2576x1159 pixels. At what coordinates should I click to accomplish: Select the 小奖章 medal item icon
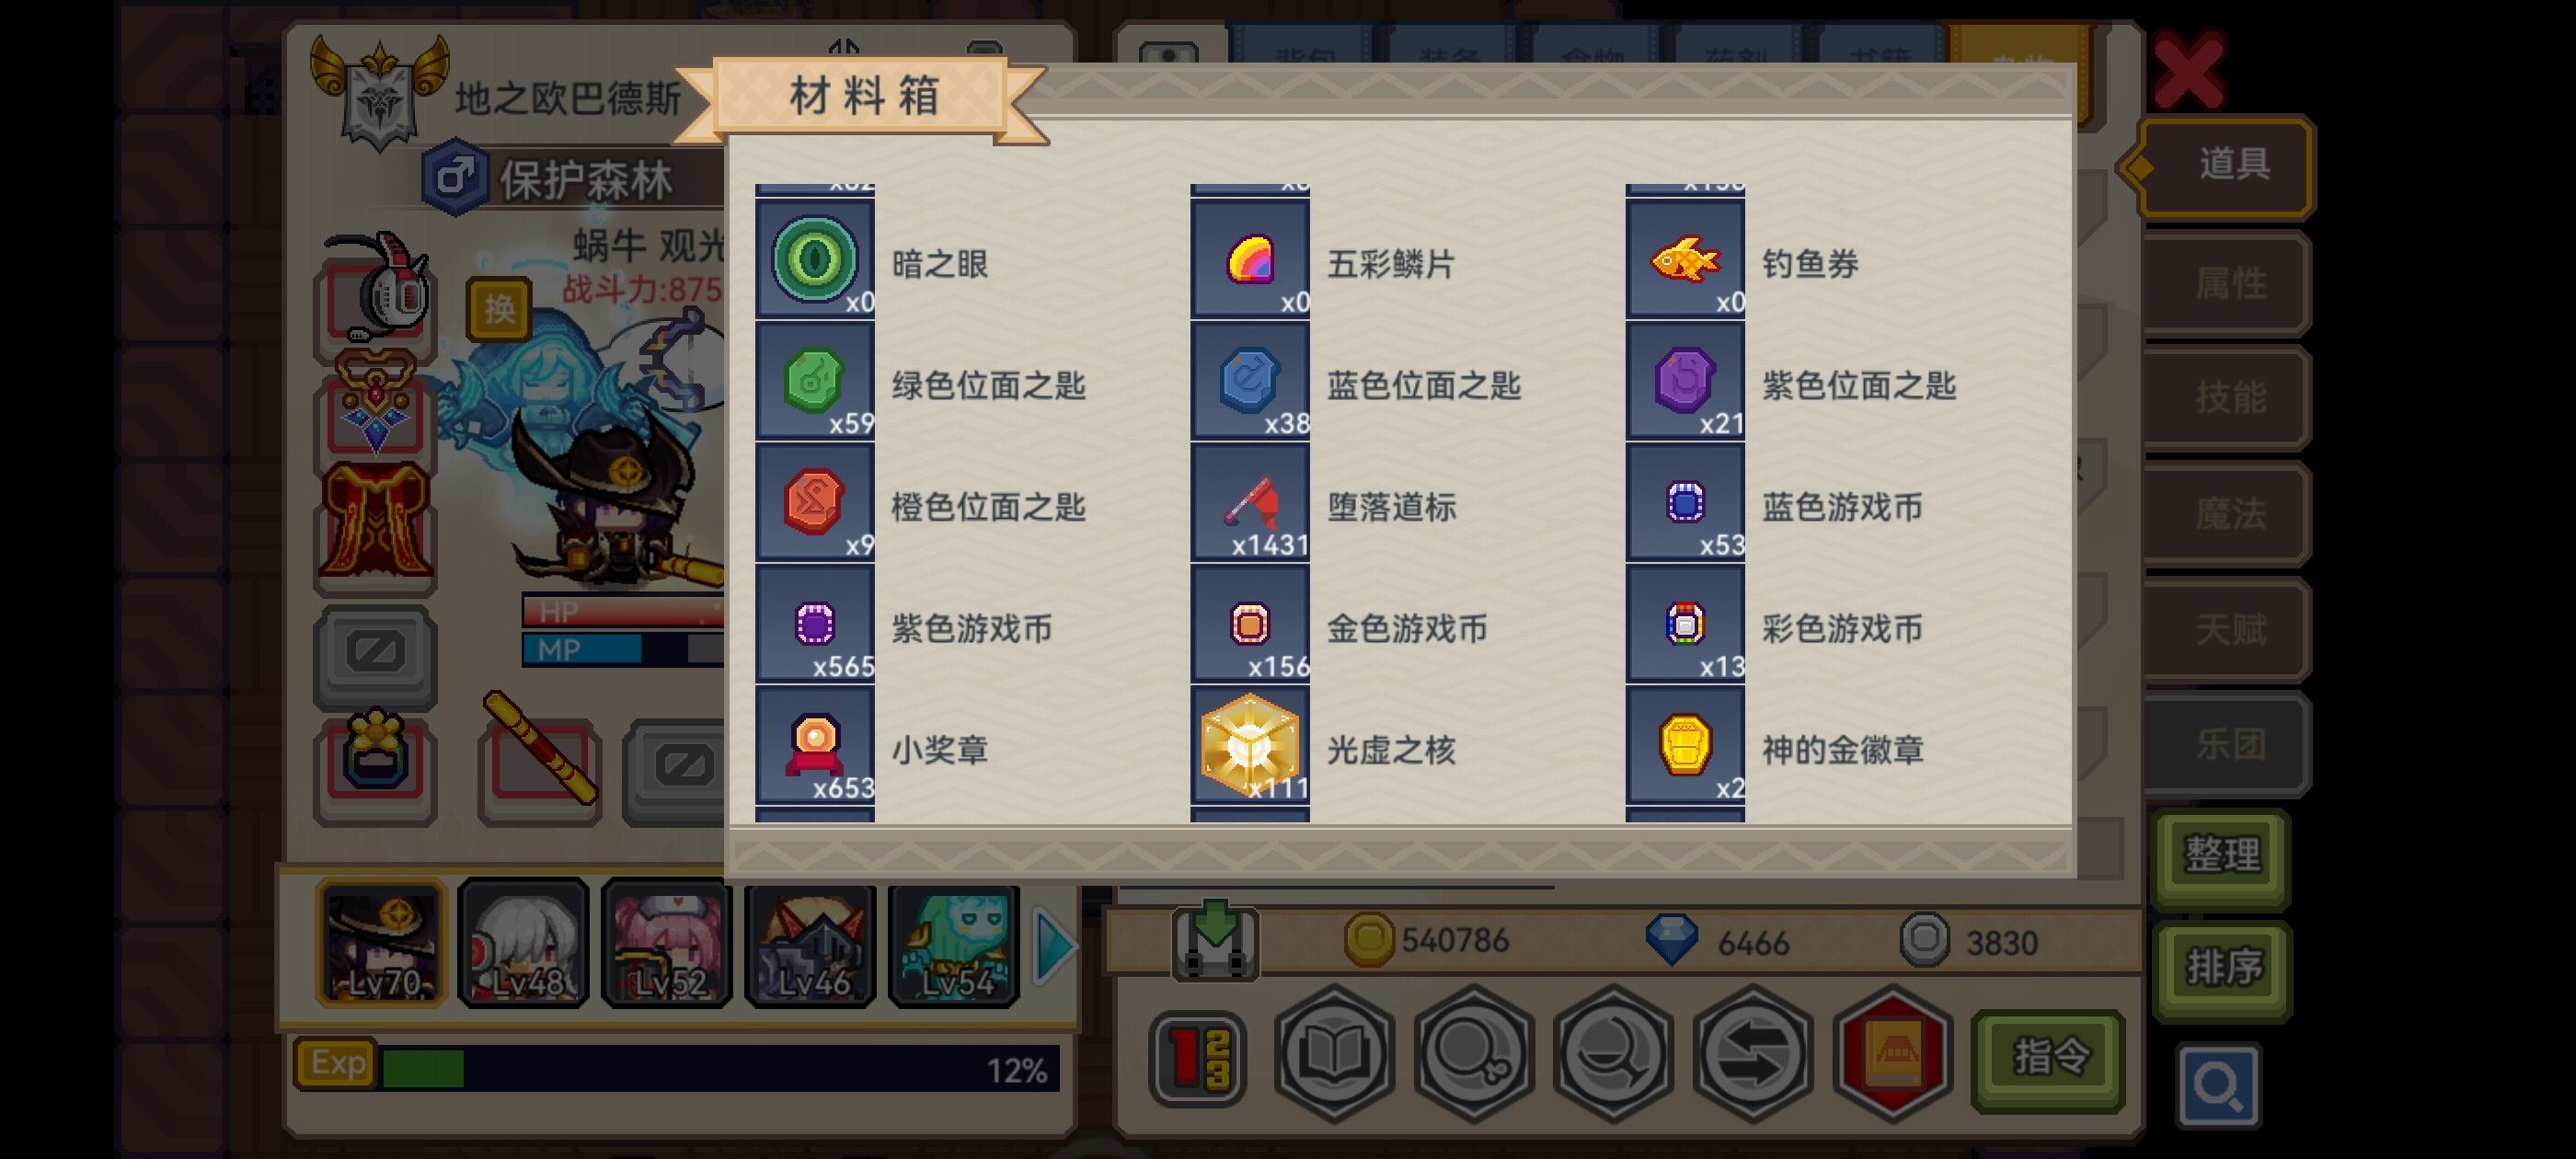pyautogui.click(x=814, y=745)
